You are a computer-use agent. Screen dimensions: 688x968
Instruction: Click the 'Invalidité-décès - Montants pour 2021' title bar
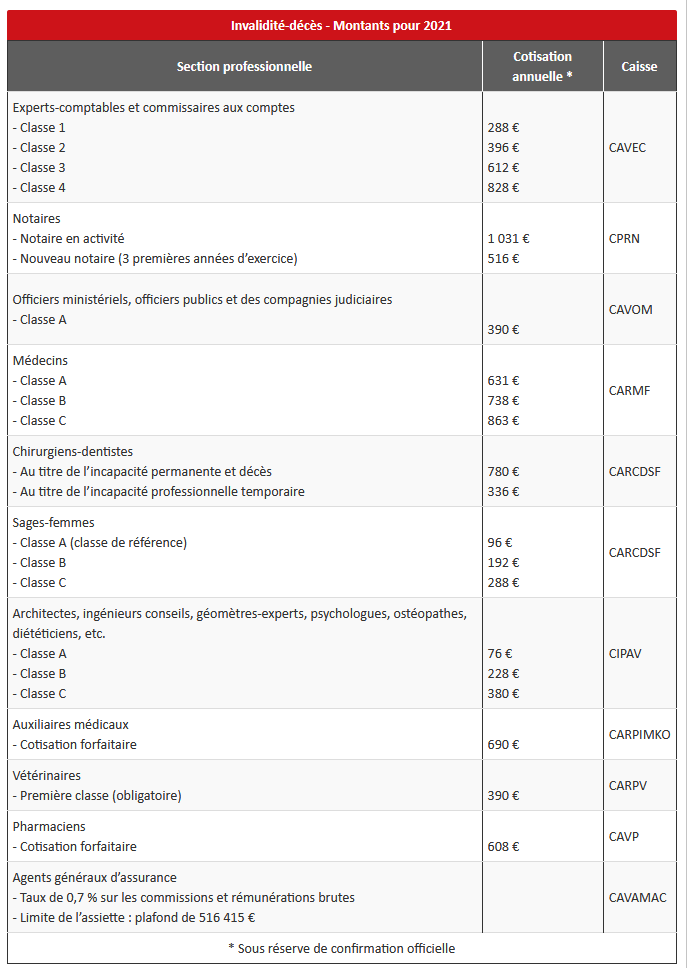pos(342,25)
